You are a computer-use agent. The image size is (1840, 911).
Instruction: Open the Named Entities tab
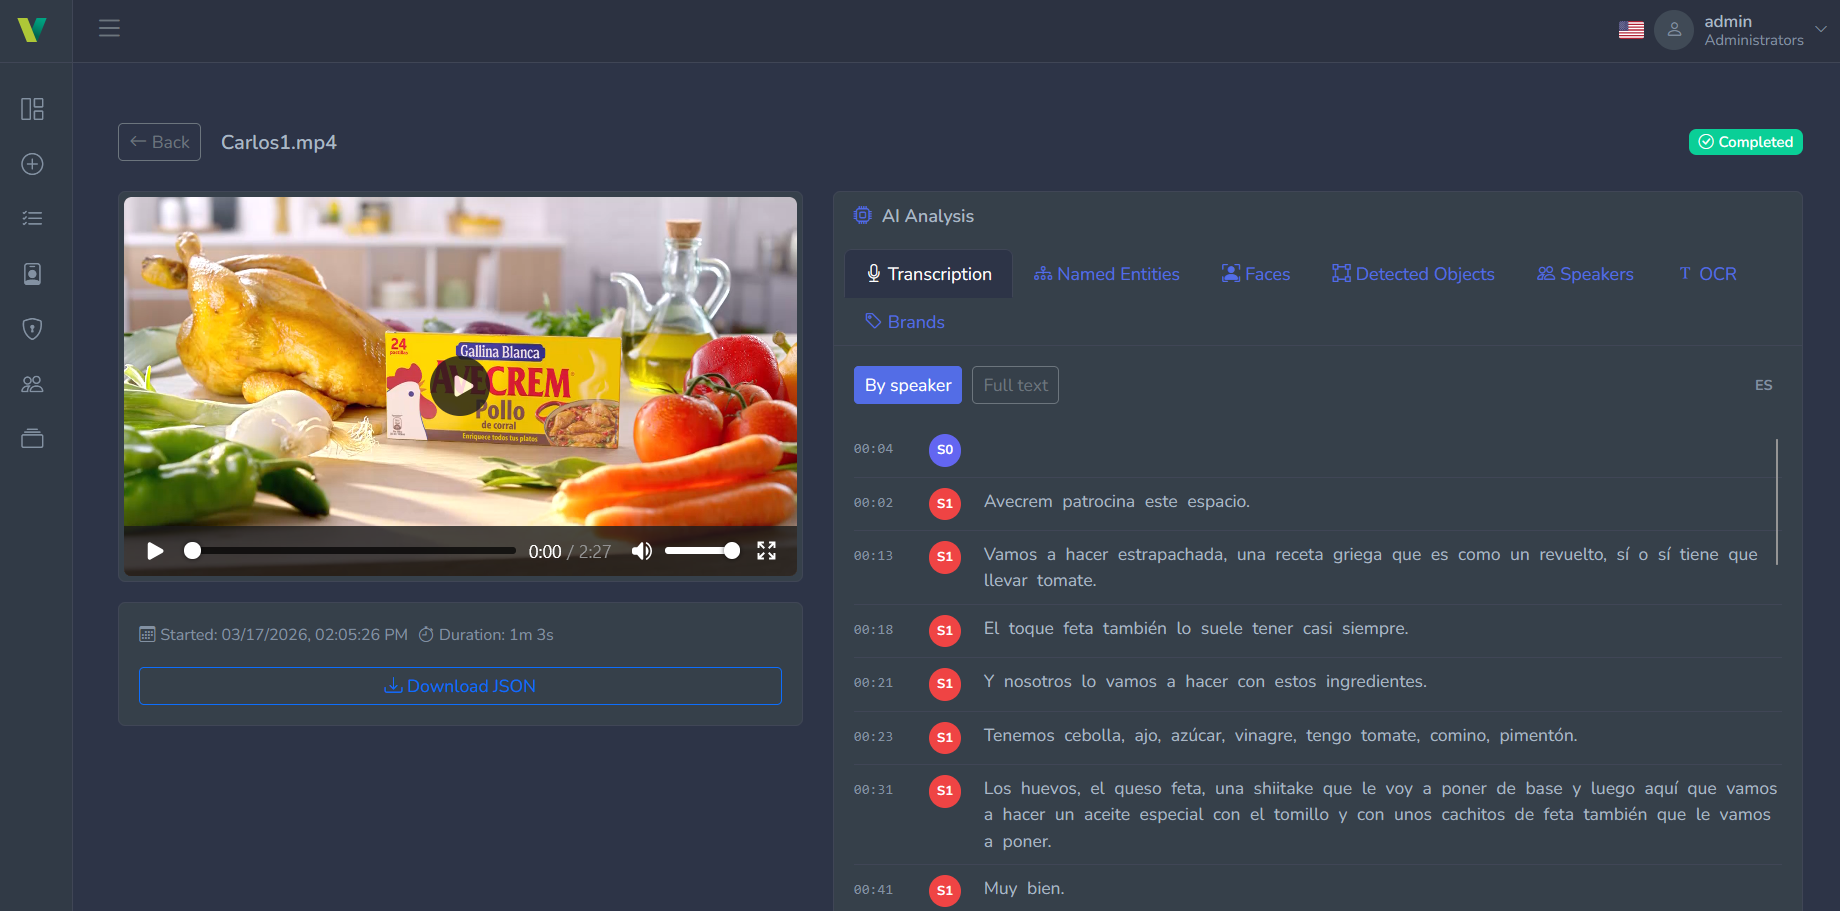tap(1107, 274)
